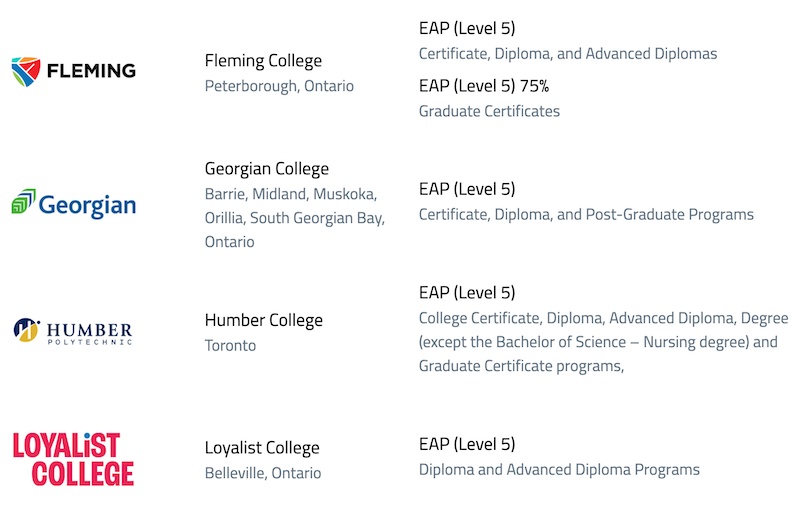Click the Barrie, Midland, Muskoka location text
The height and width of the screenshot is (520, 800).
coord(291,194)
